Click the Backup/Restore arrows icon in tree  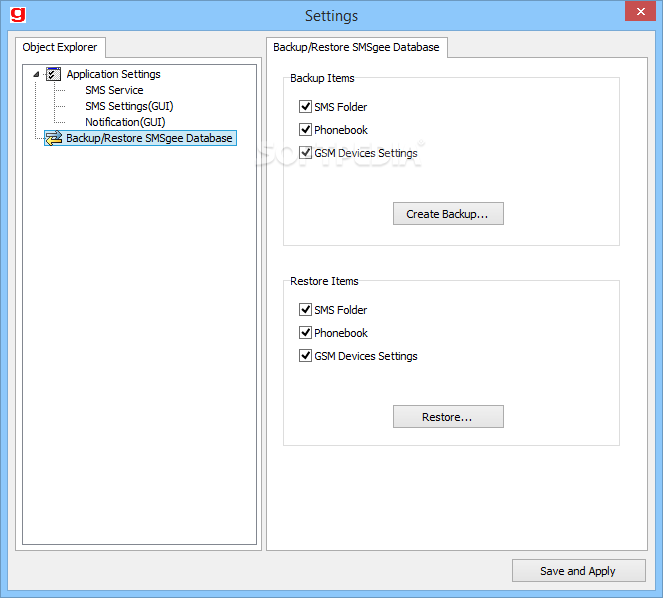54,138
